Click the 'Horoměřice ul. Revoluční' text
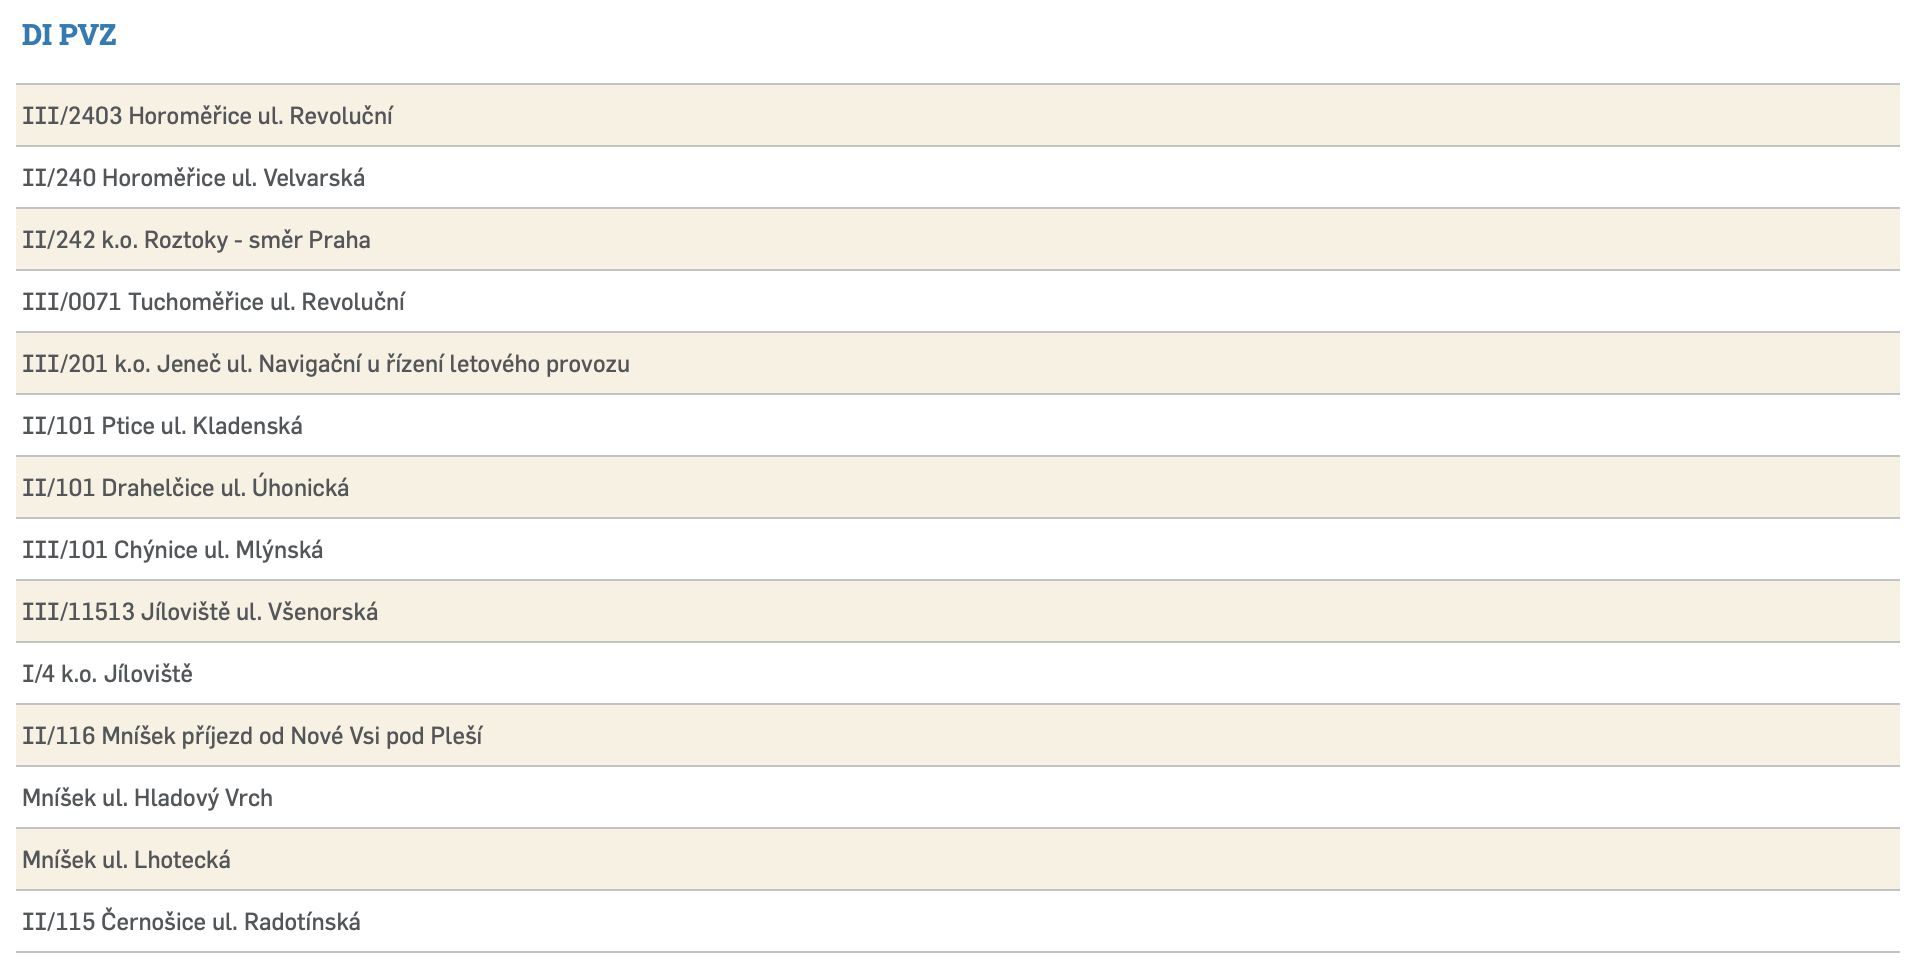The height and width of the screenshot is (976, 1922). [x=260, y=116]
